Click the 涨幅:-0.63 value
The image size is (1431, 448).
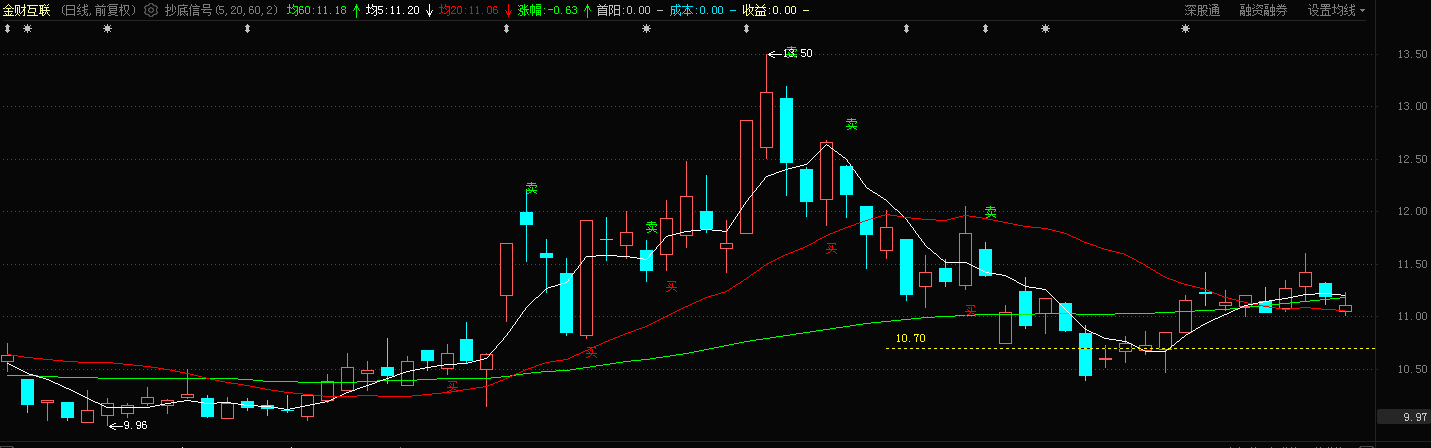click(548, 10)
